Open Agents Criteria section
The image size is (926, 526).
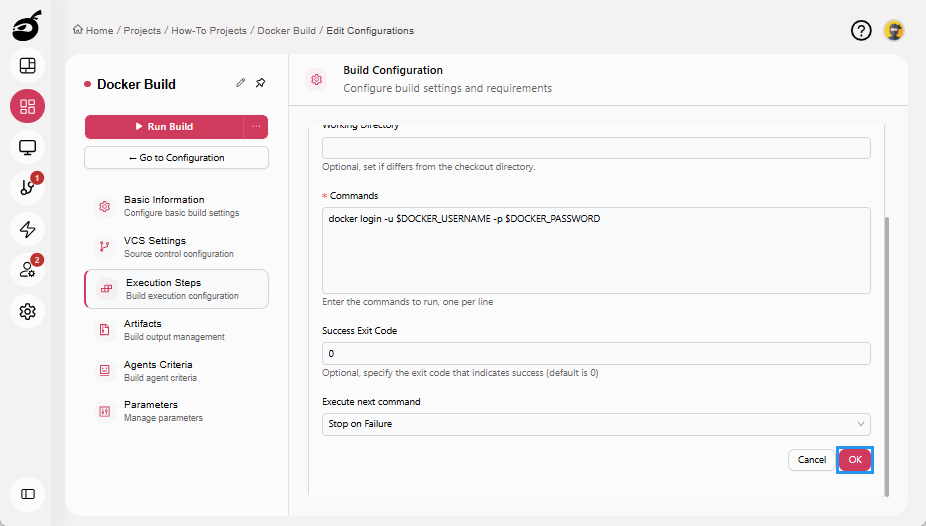[x=177, y=371]
